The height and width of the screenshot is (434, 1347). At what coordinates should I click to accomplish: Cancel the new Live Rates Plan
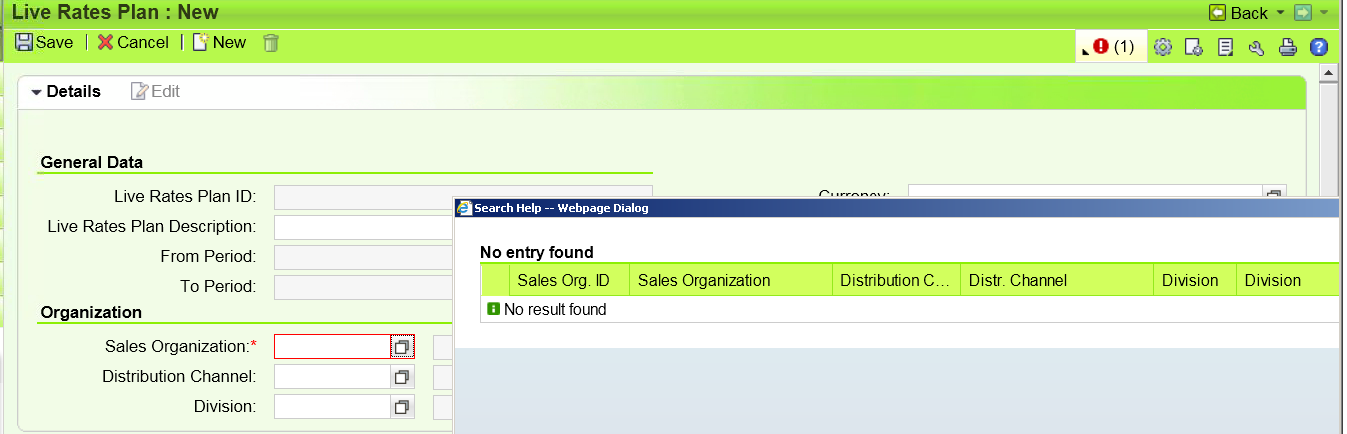[133, 42]
